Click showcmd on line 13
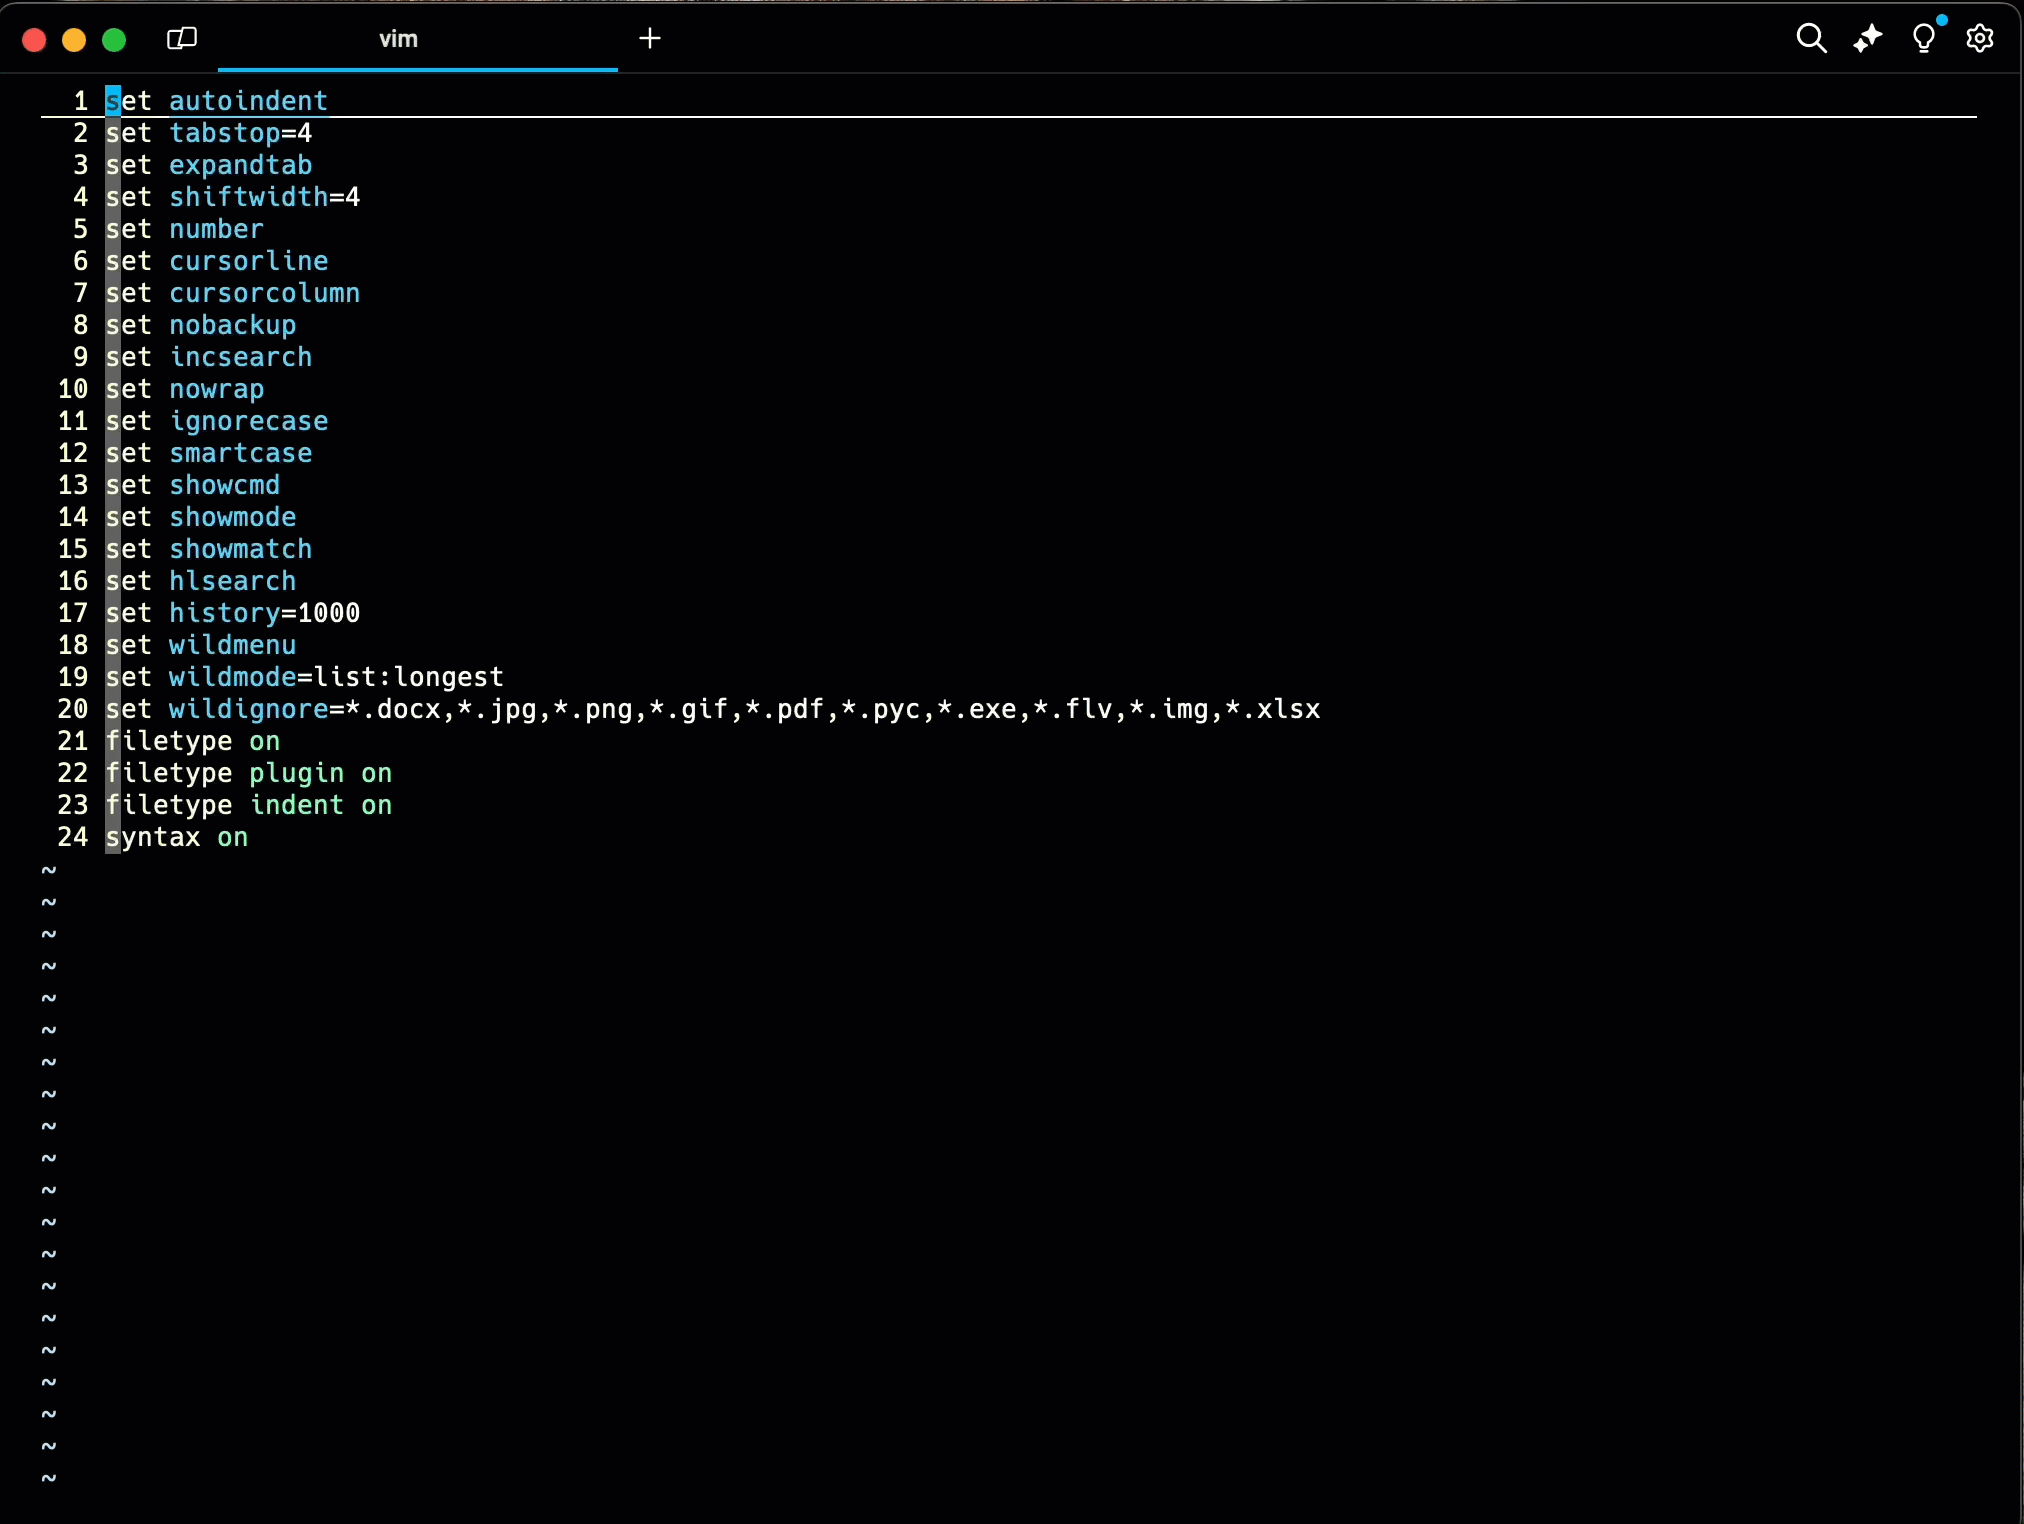The image size is (2024, 1524). pyautogui.click(x=224, y=485)
